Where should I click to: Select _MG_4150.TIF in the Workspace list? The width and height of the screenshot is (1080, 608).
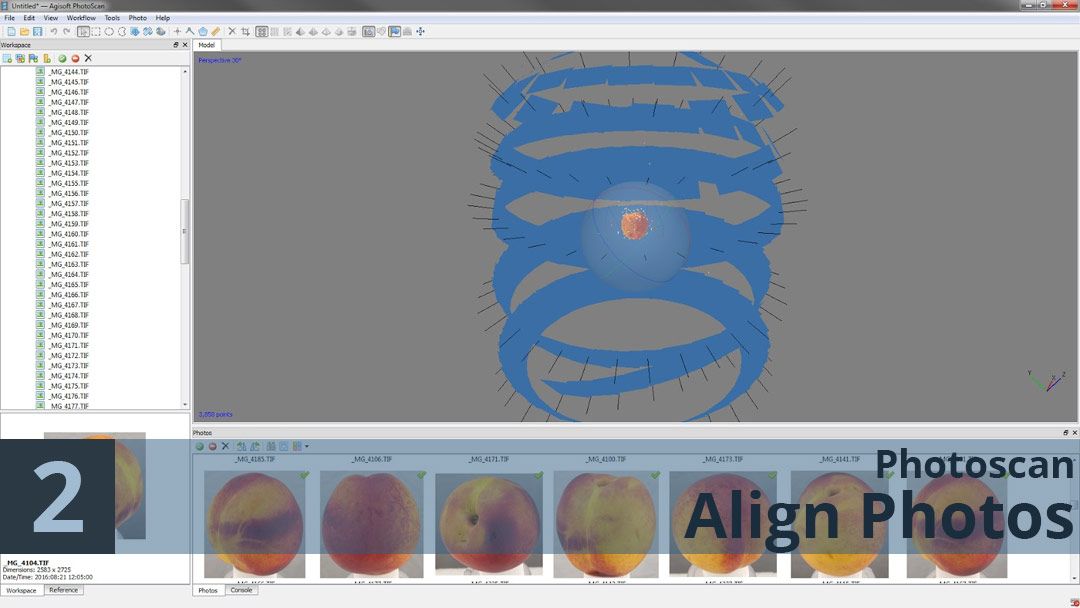[x=69, y=133]
